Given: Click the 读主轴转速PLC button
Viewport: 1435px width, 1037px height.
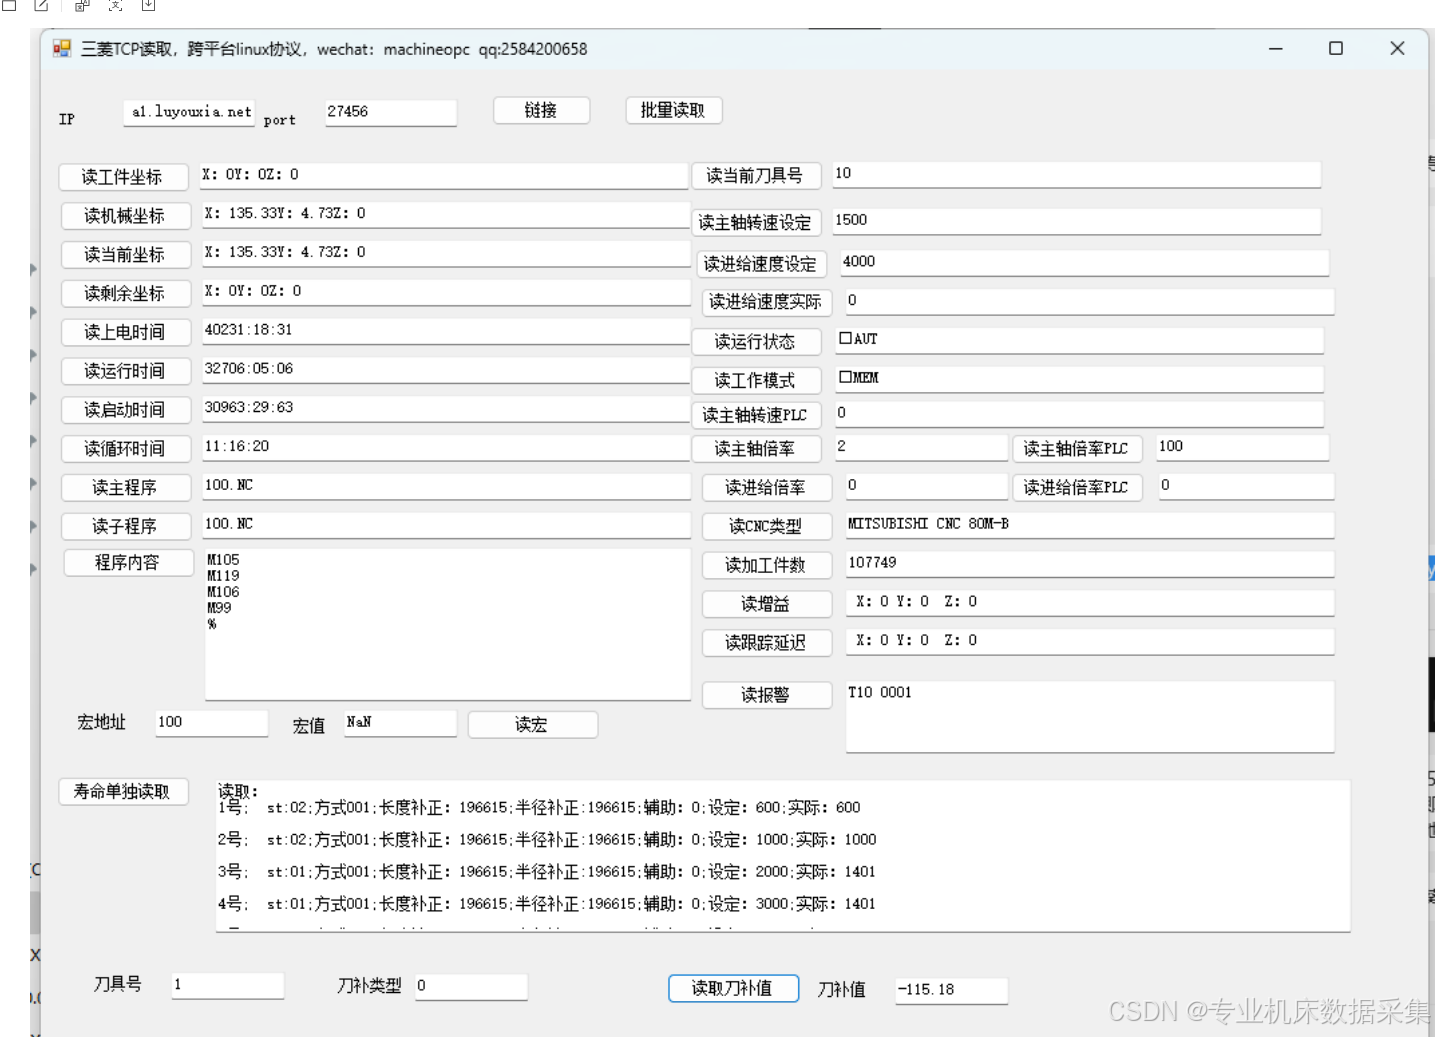Looking at the screenshot, I should tap(756, 415).
